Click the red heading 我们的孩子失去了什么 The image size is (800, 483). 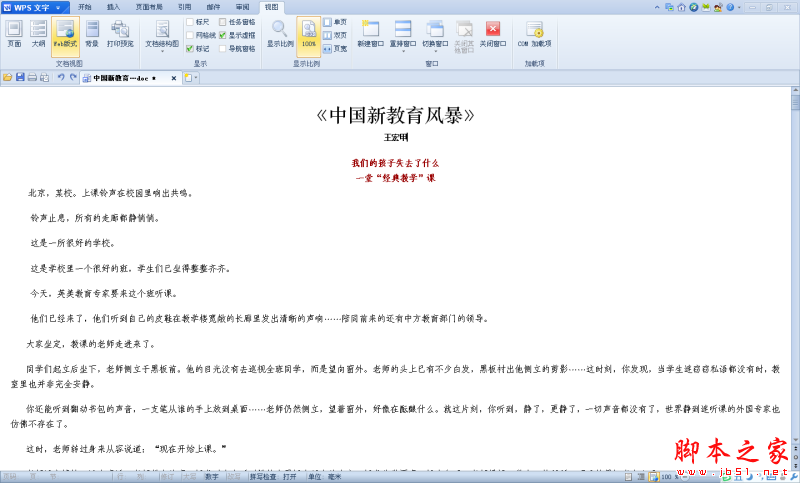coord(395,163)
